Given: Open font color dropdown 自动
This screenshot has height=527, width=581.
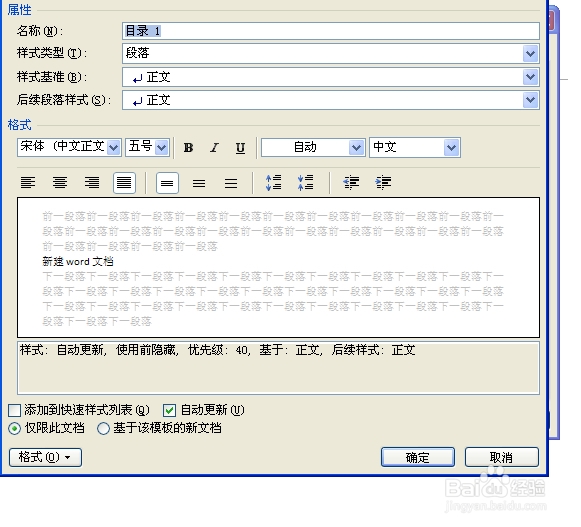Looking at the screenshot, I should [x=356, y=148].
